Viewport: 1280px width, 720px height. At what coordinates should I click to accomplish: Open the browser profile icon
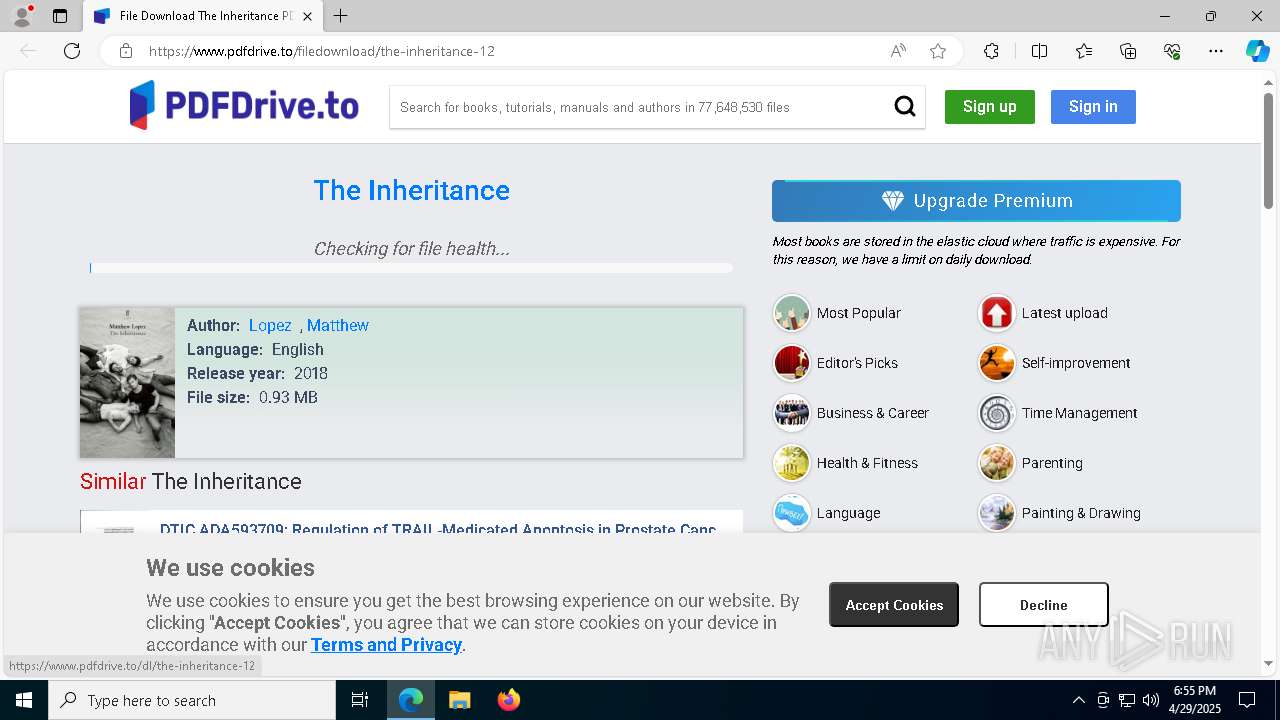(22, 16)
